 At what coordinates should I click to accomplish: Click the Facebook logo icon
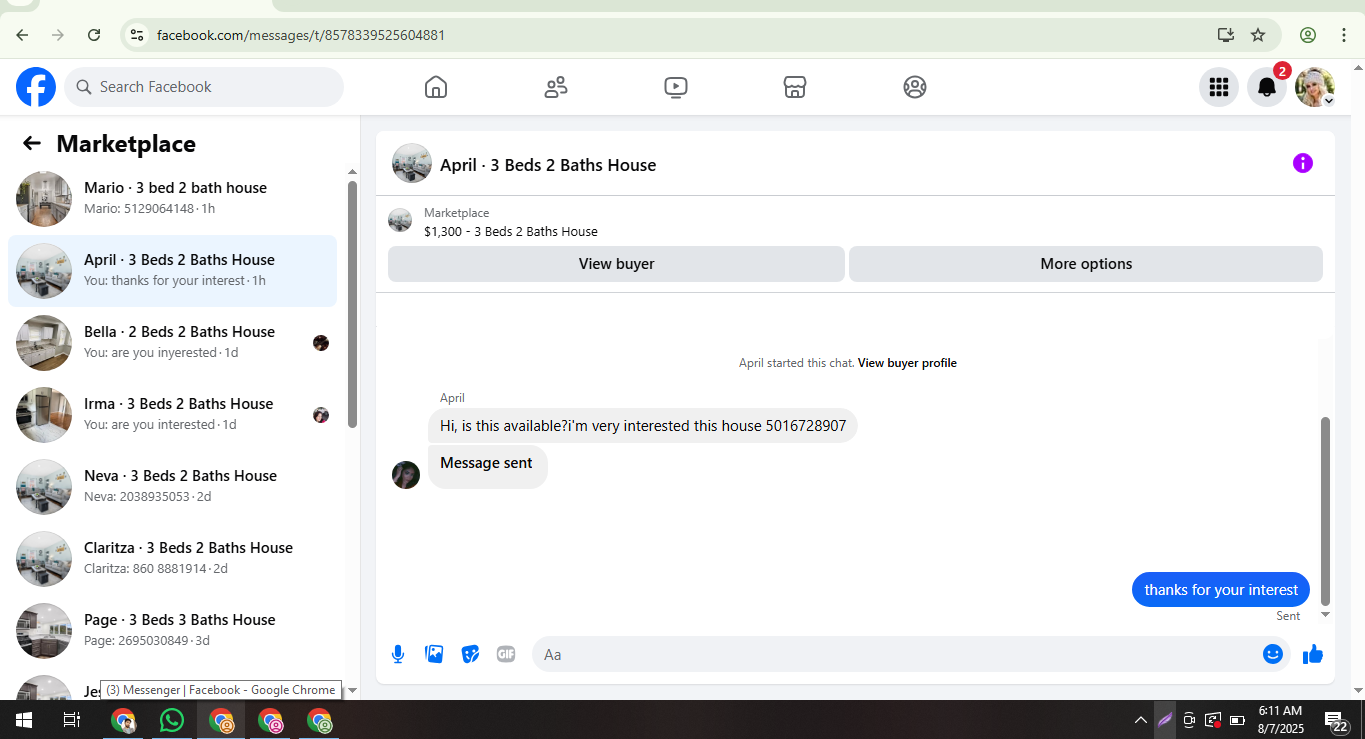[x=36, y=87]
